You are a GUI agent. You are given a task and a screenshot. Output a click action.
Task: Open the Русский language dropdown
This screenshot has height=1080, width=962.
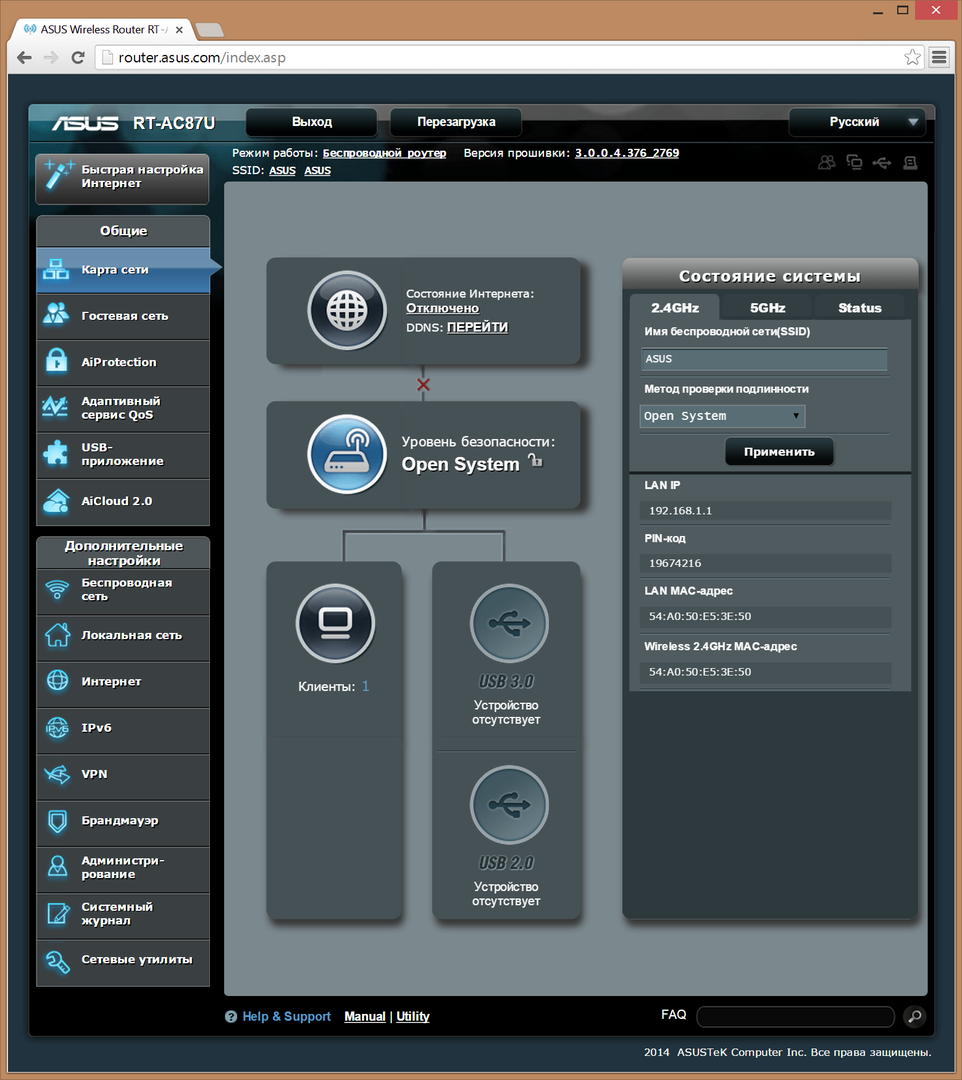[x=857, y=122]
